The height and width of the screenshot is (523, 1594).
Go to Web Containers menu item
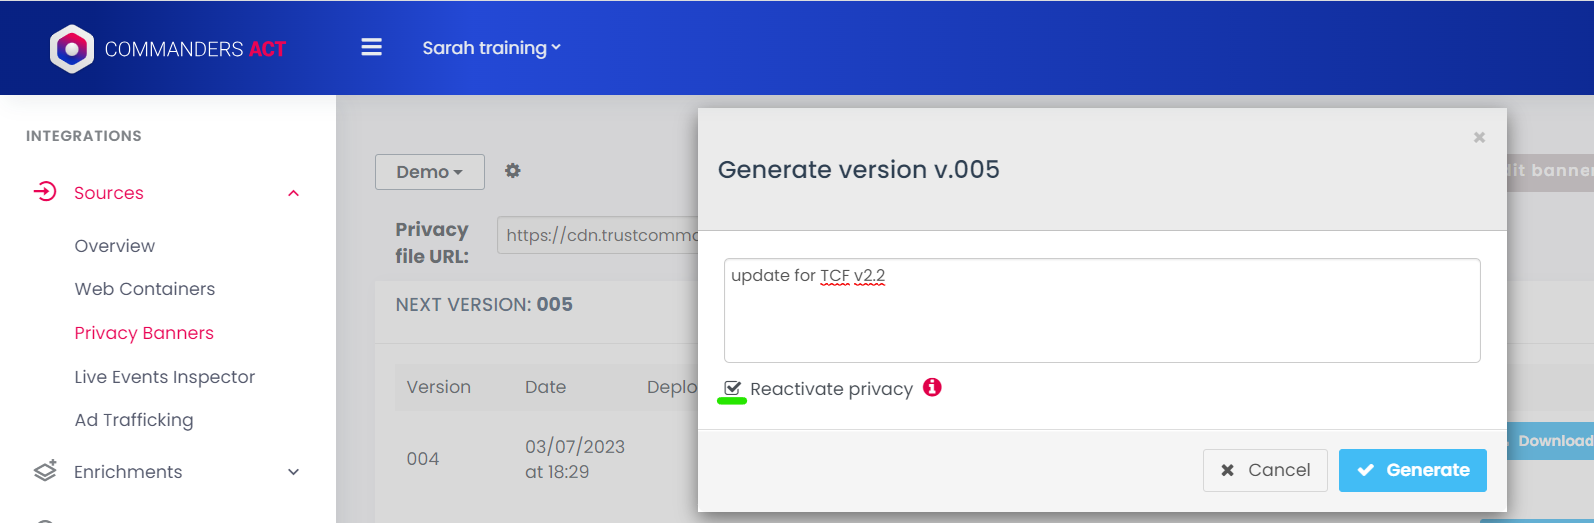pos(145,289)
